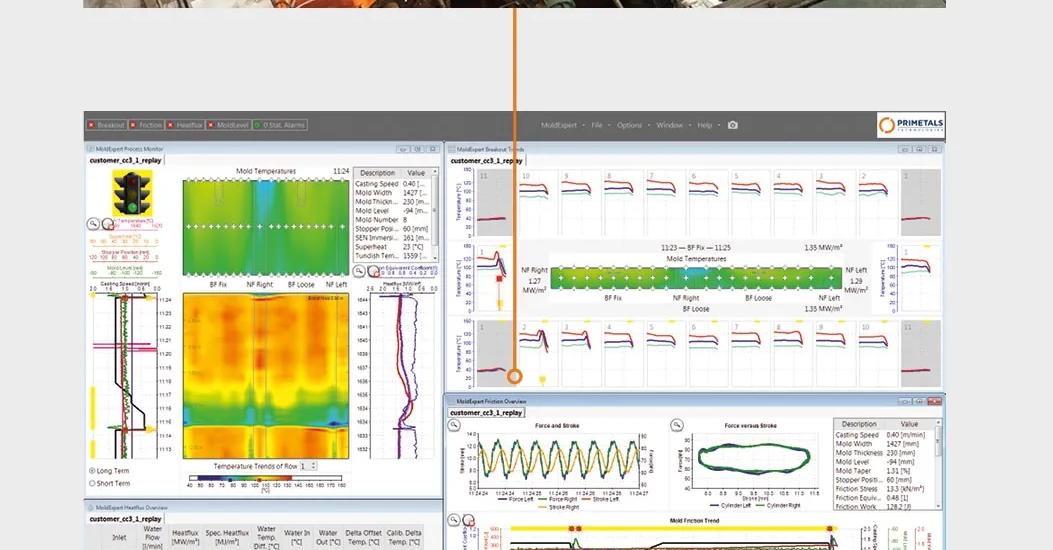Click the Primetals Technologies logo
1053x550 pixels.
[911, 125]
